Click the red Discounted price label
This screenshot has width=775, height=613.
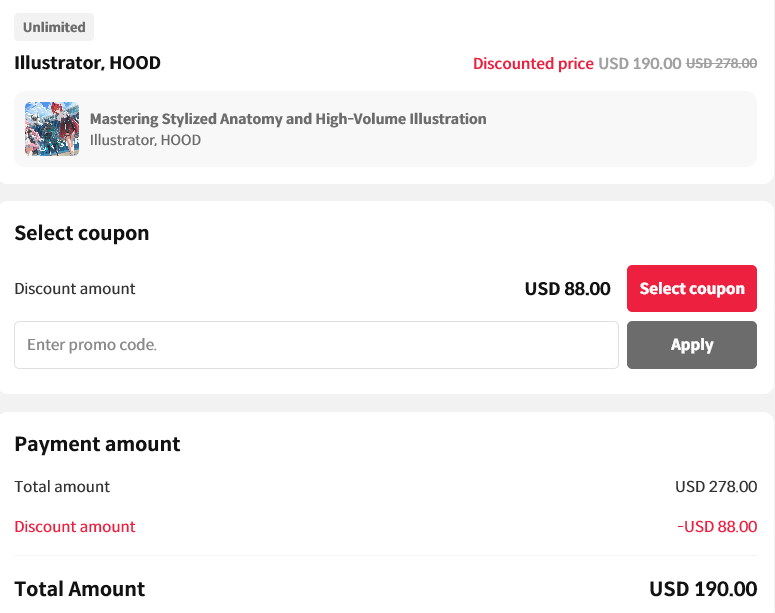[x=533, y=64]
